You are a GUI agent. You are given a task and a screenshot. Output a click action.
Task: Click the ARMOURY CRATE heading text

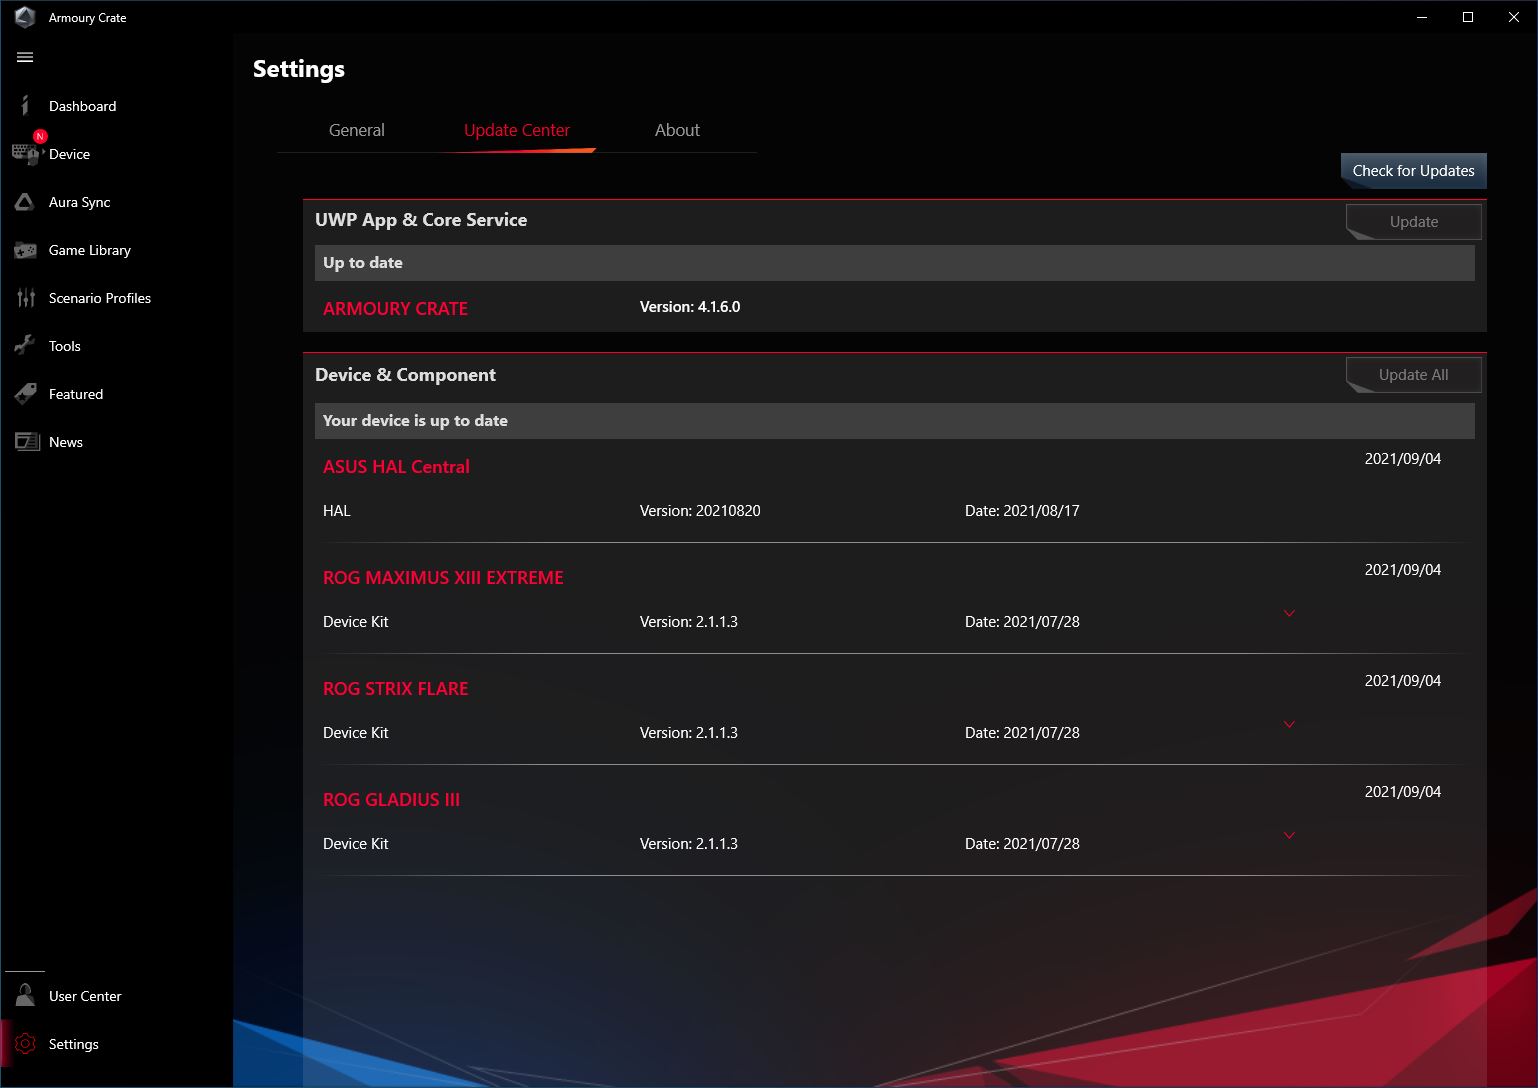click(395, 309)
